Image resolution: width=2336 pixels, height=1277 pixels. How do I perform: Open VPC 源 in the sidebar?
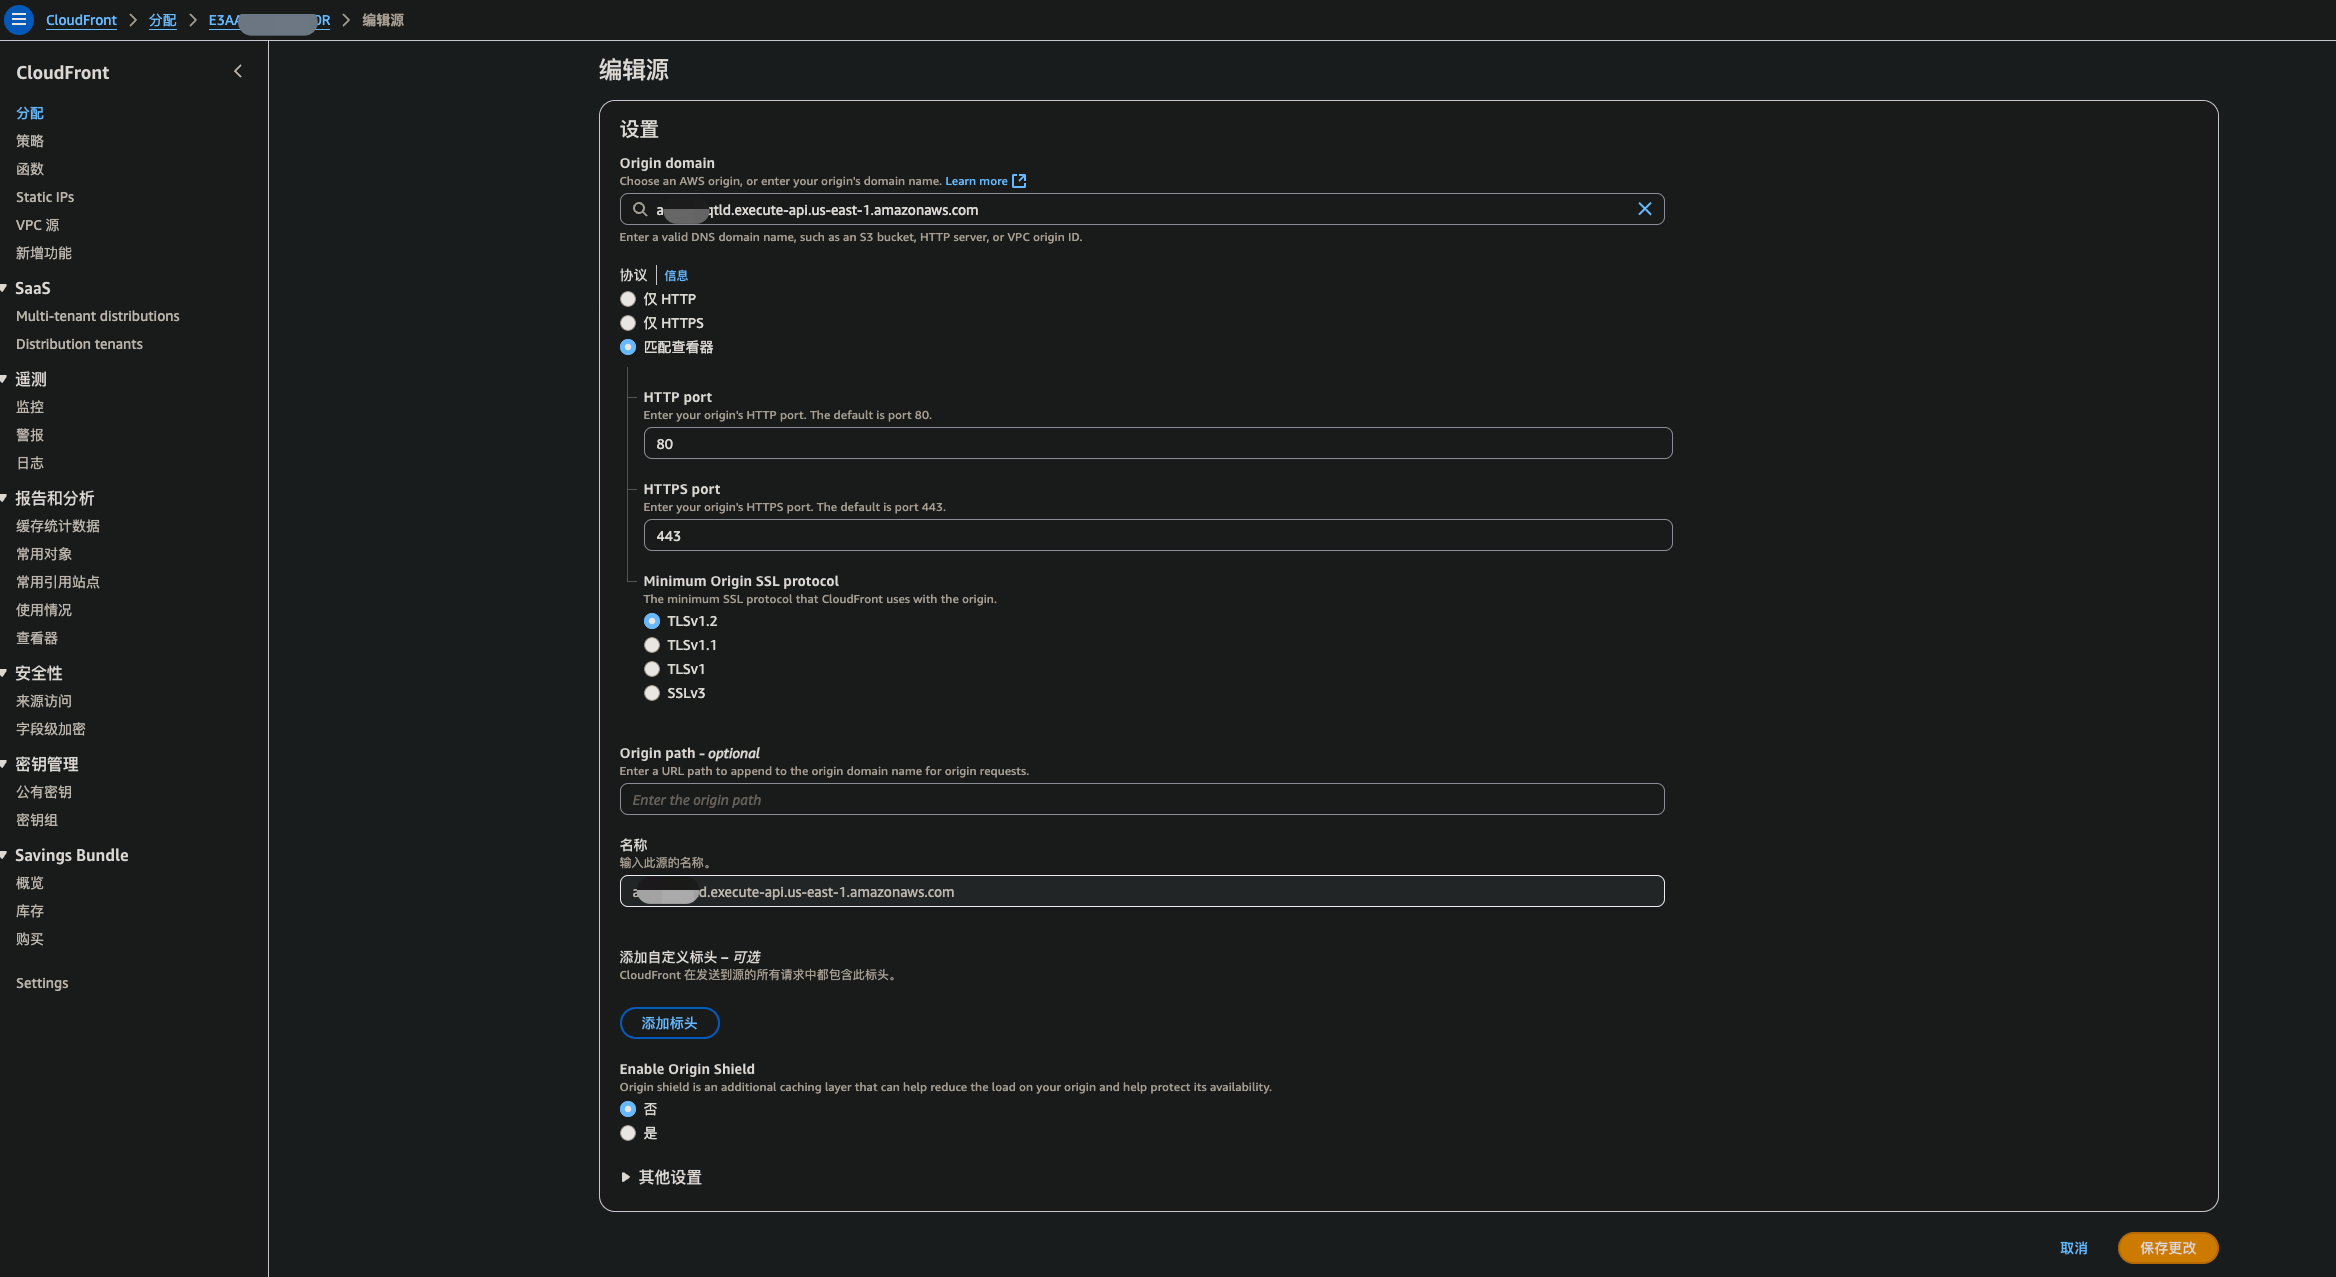(38, 225)
